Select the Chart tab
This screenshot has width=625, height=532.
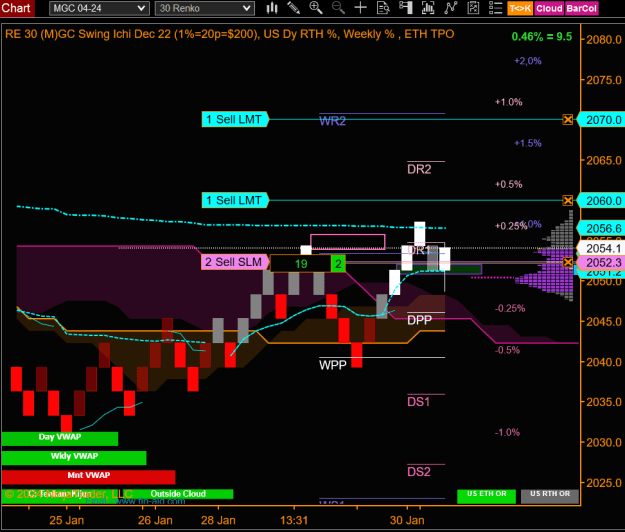pyautogui.click(x=16, y=8)
